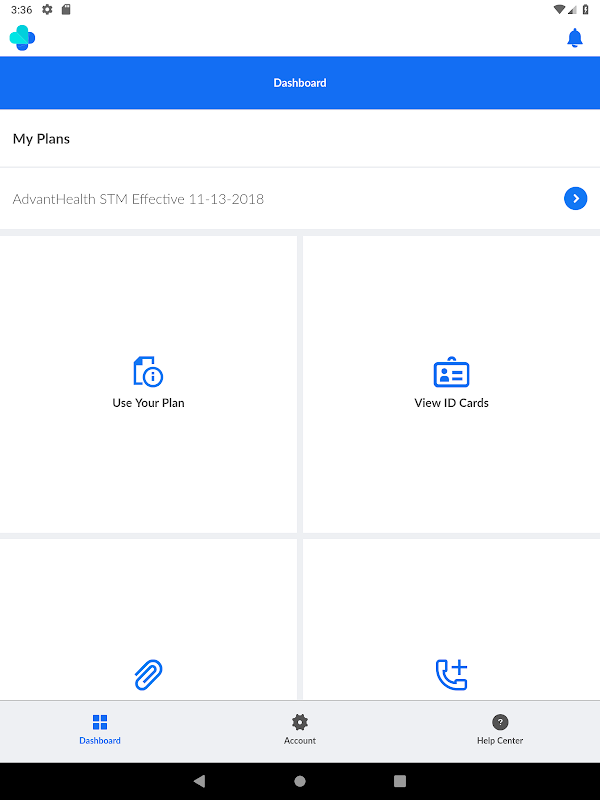Click the My Plans heading
The height and width of the screenshot is (800, 600).
(41, 139)
